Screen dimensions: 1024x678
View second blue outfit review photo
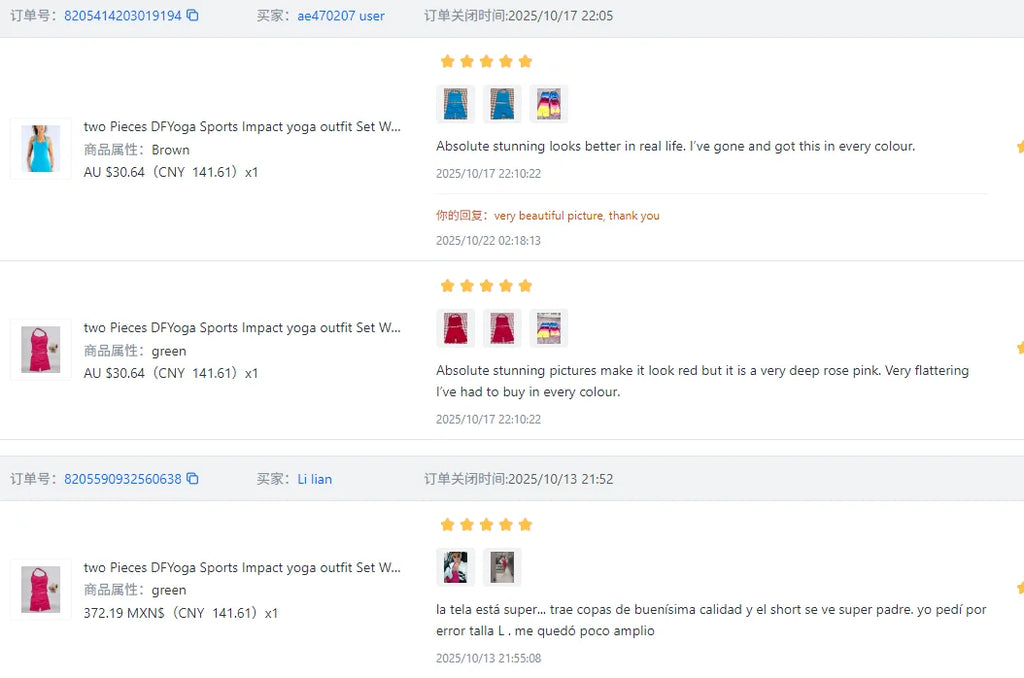(x=502, y=104)
